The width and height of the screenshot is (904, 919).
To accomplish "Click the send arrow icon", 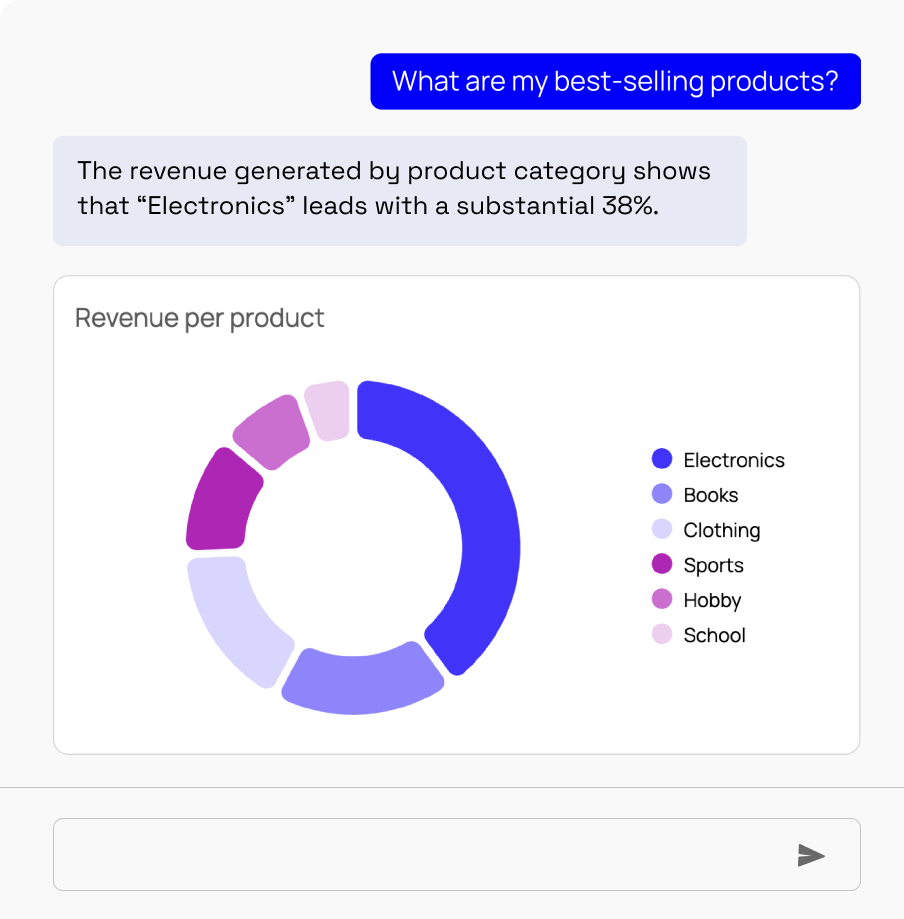I will (811, 855).
